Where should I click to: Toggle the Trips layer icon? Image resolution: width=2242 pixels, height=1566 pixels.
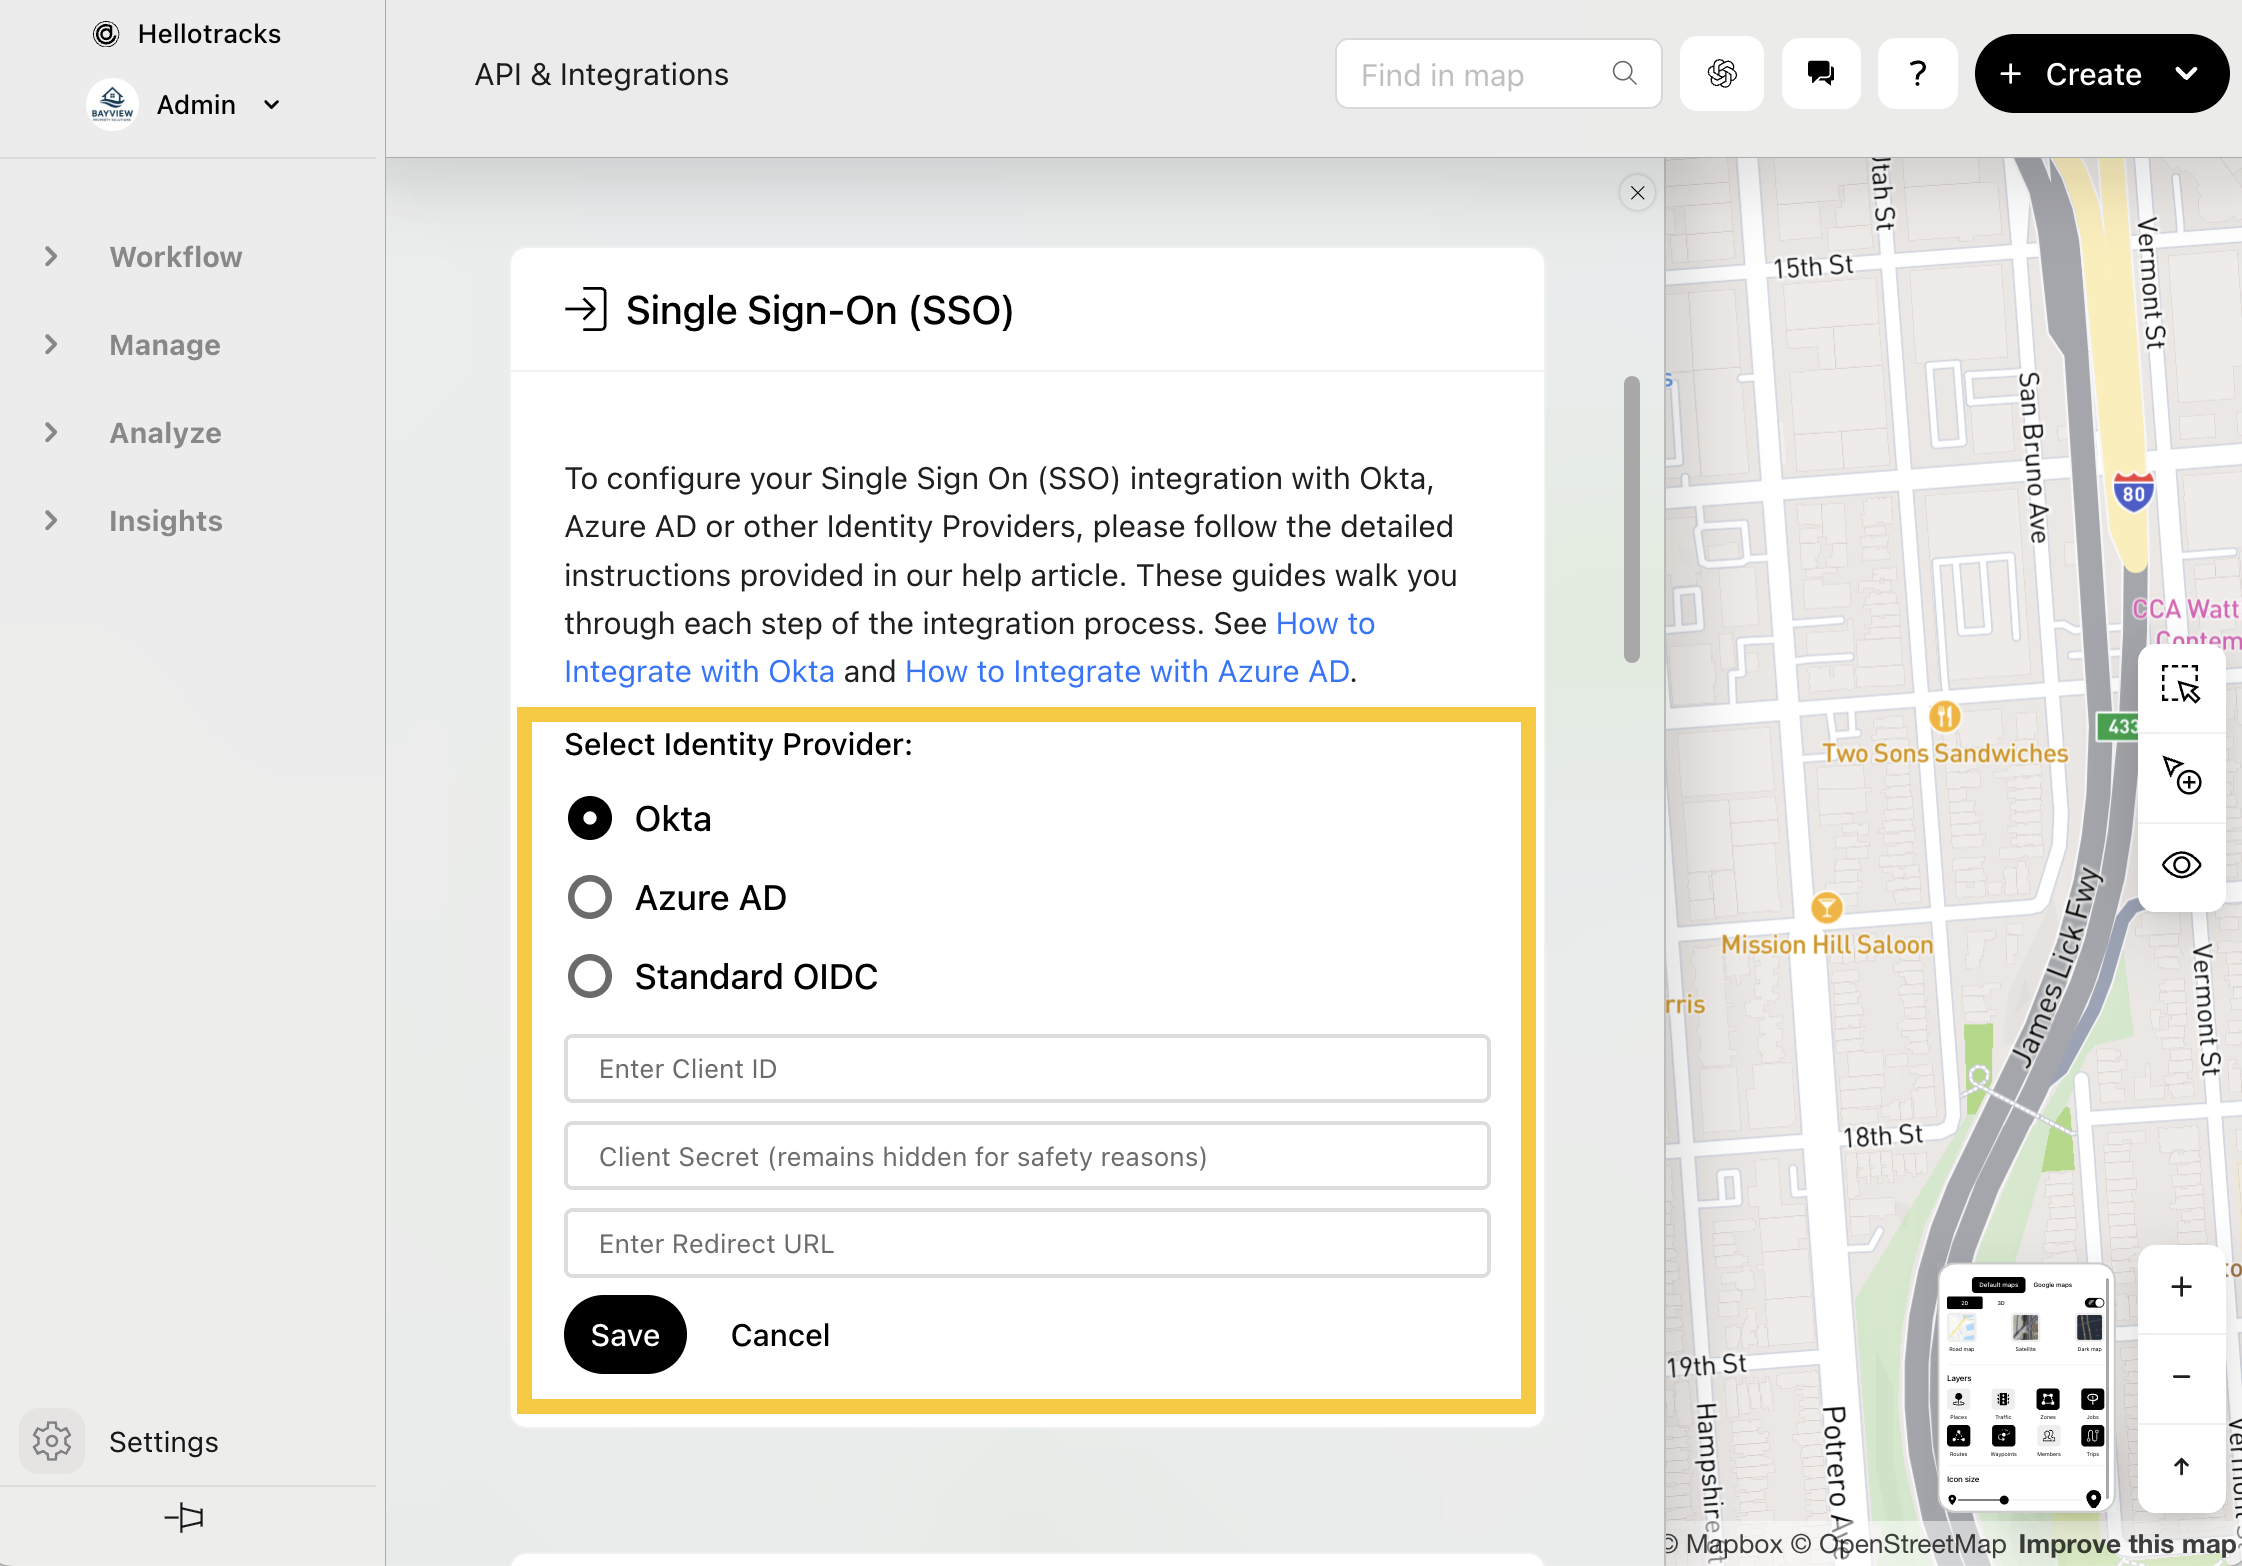point(2093,1436)
